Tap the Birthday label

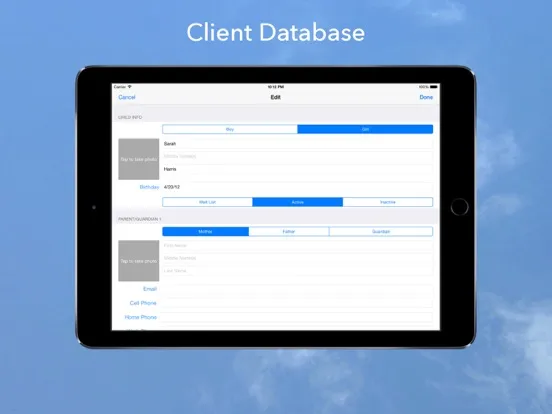[149, 187]
